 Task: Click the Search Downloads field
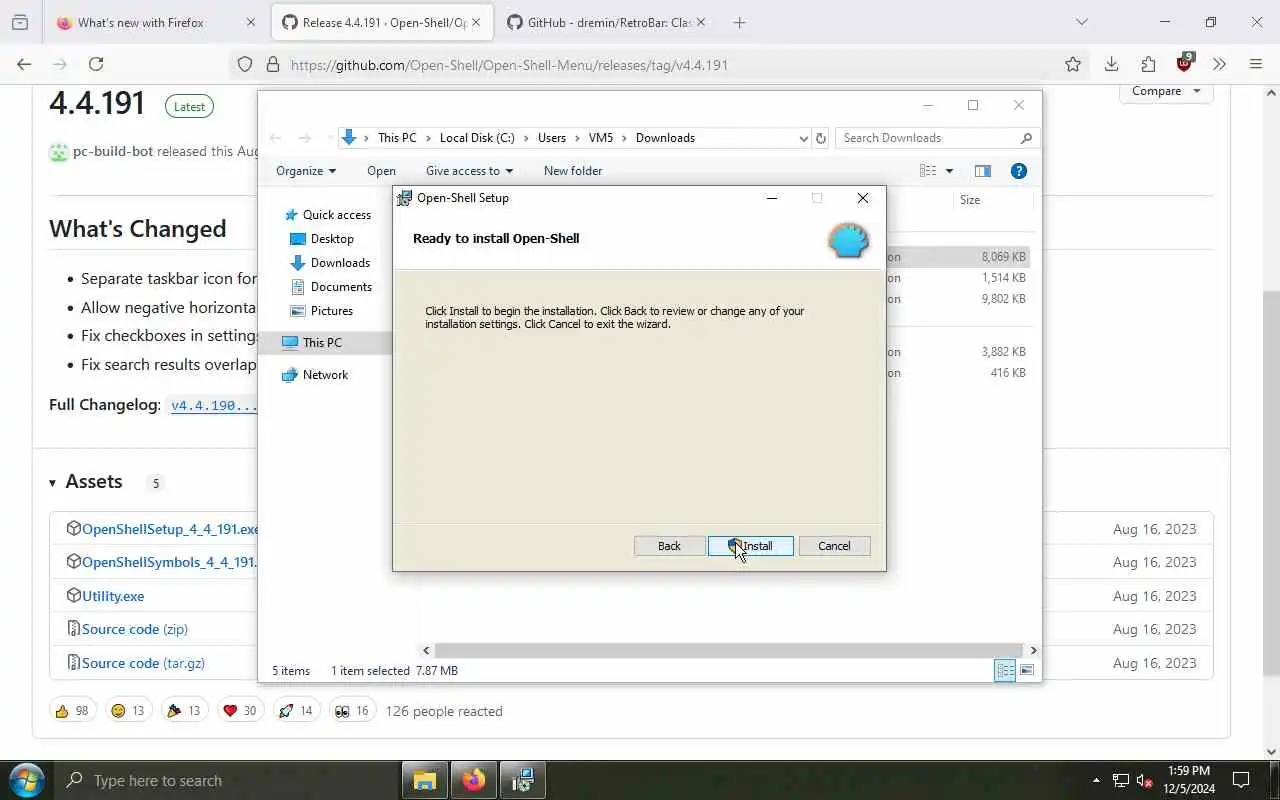[936, 138]
